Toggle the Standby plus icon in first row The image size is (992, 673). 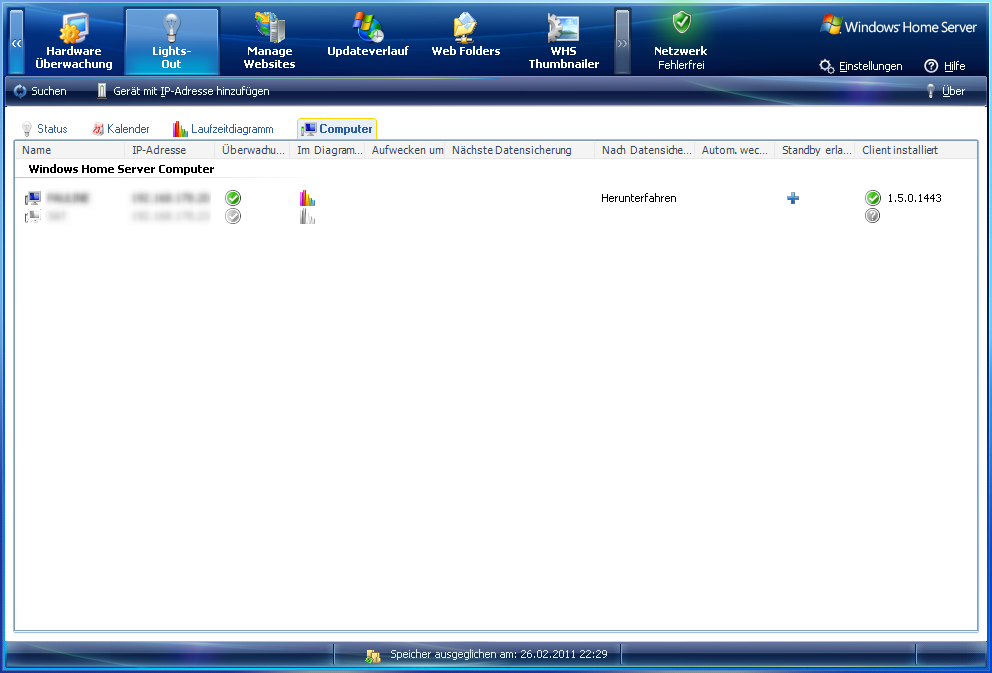[793, 198]
